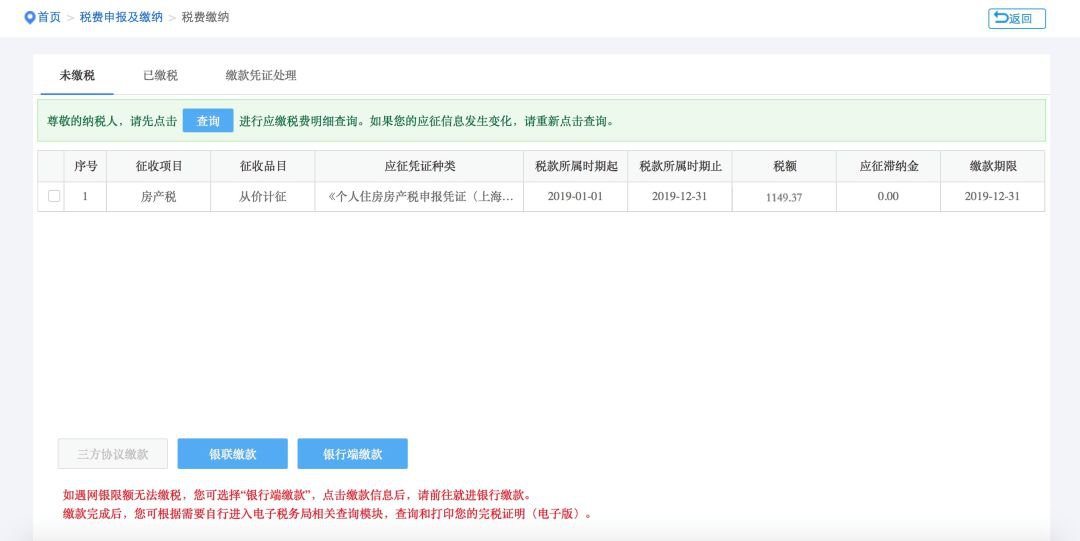Click the 缴款期限 column header
This screenshot has height=541, width=1080.
coord(992,166)
